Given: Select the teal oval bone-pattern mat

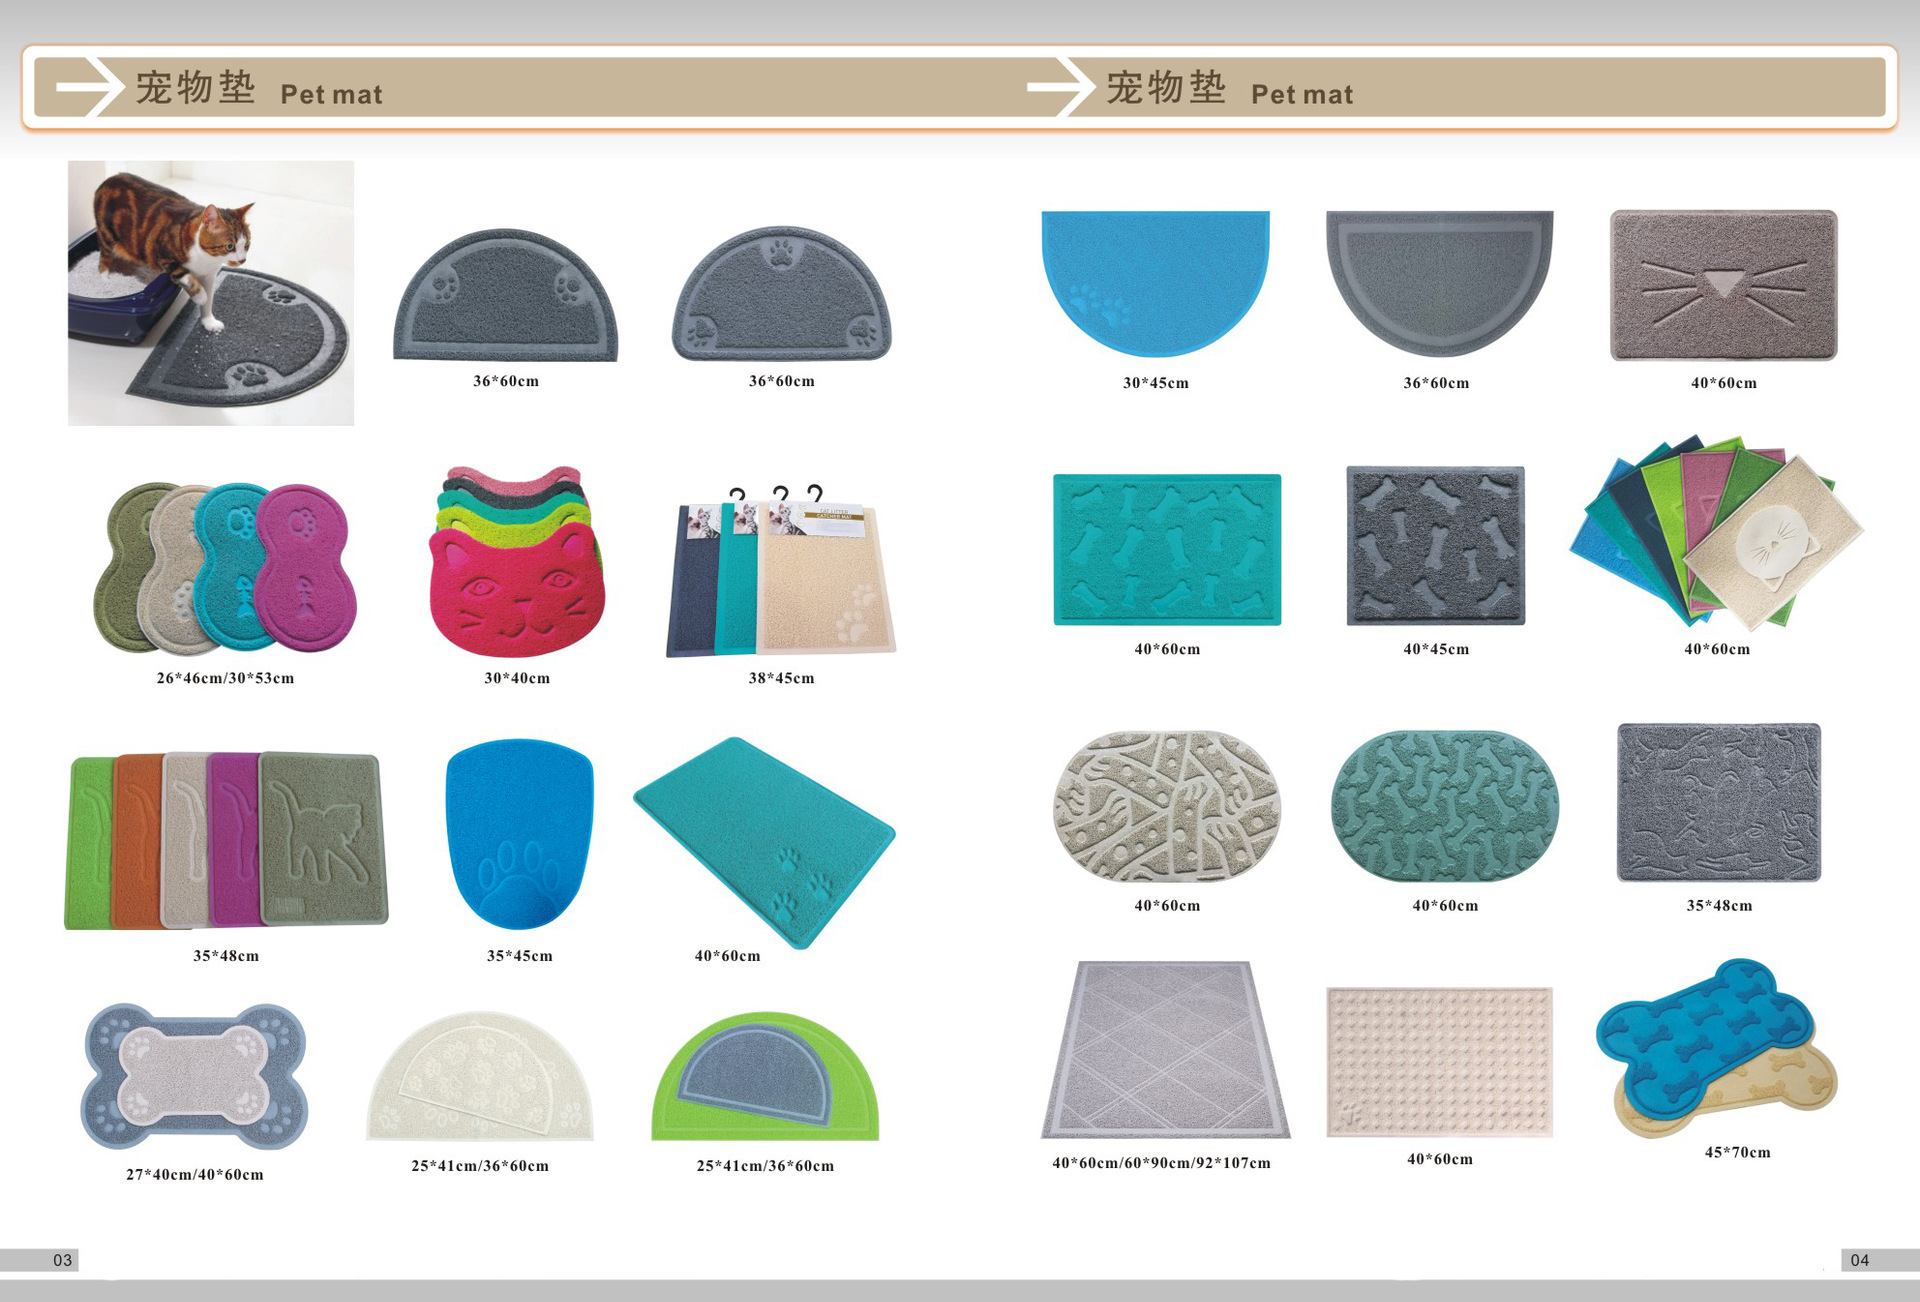Looking at the screenshot, I should tap(1444, 806).
